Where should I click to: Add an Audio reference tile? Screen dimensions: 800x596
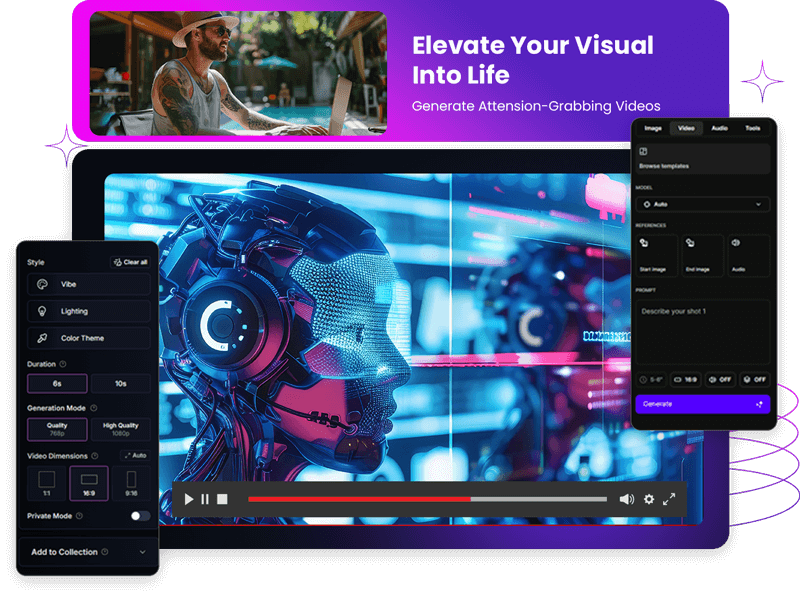(x=748, y=255)
